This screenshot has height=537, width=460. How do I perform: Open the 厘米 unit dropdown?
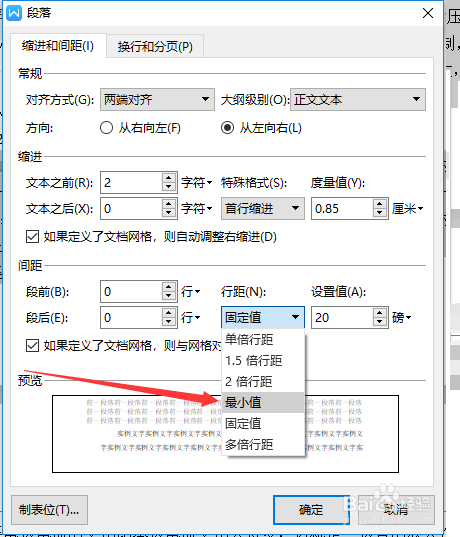407,209
